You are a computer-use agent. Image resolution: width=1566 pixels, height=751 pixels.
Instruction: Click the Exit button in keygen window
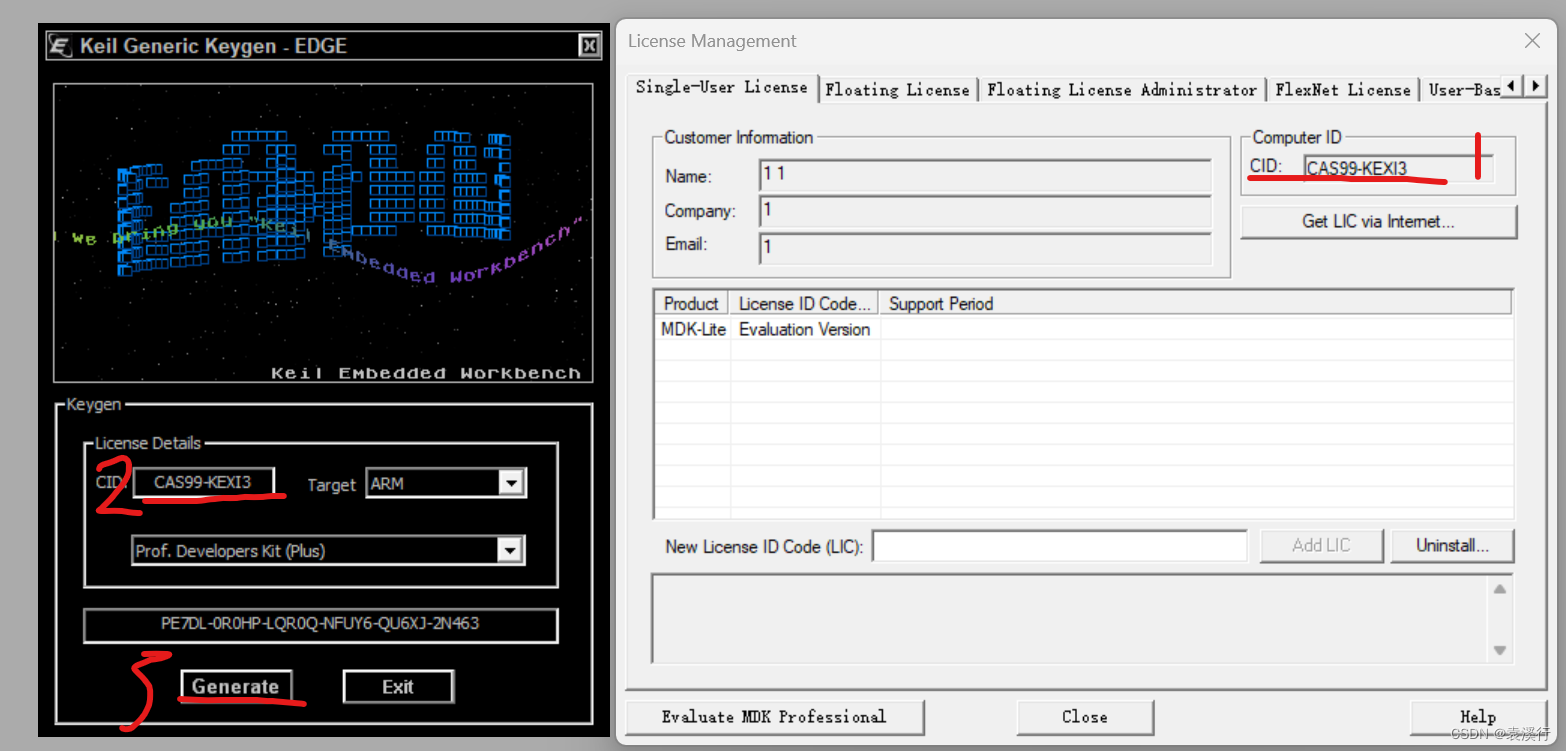pyautogui.click(x=398, y=687)
